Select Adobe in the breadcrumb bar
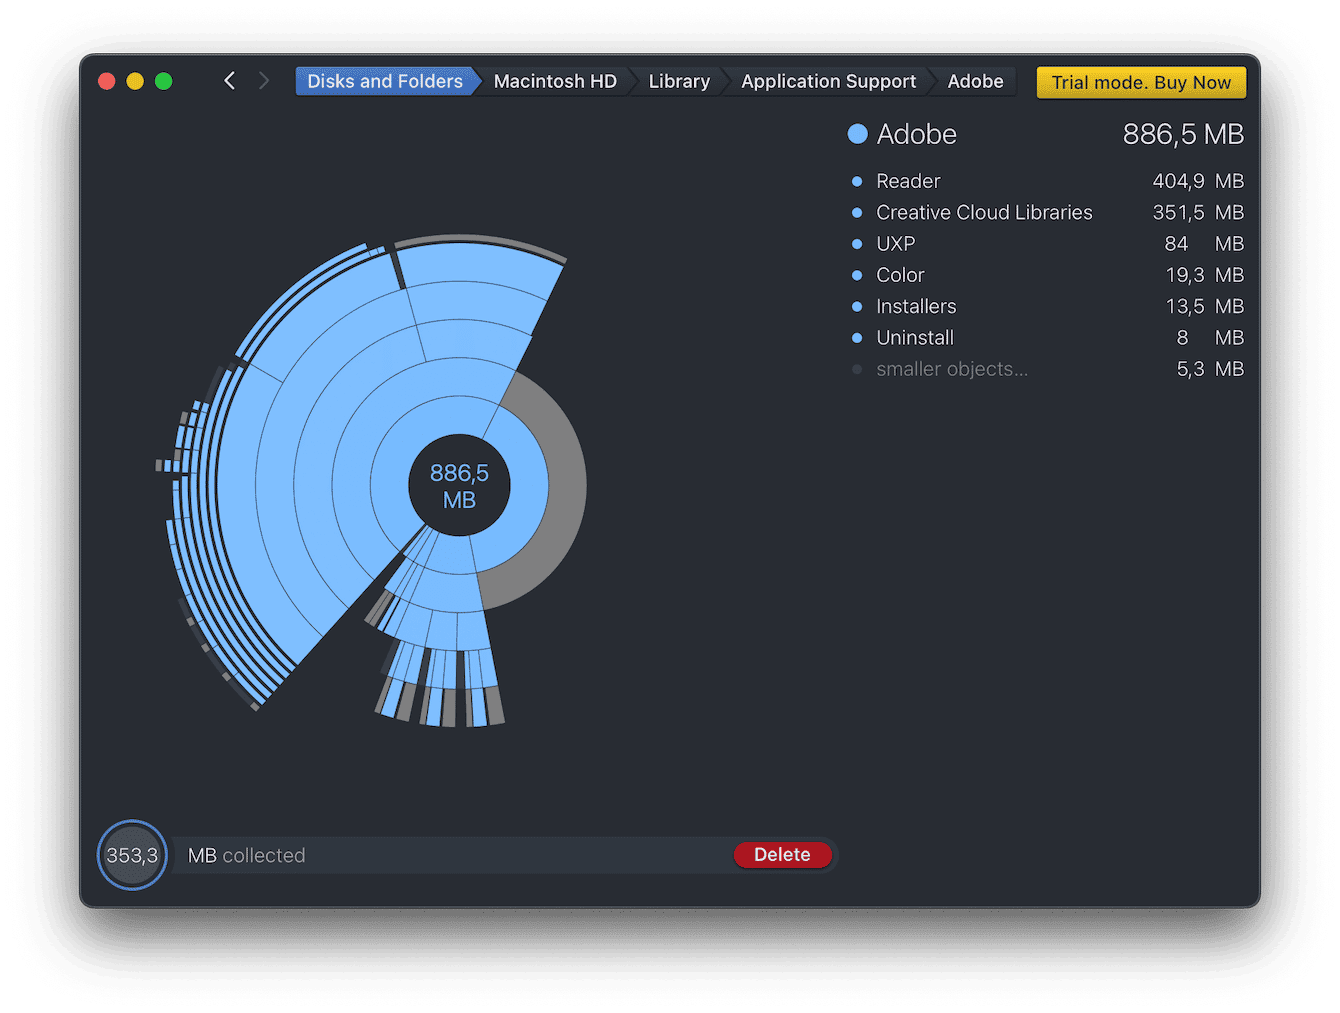The height and width of the screenshot is (1013, 1340). point(974,81)
